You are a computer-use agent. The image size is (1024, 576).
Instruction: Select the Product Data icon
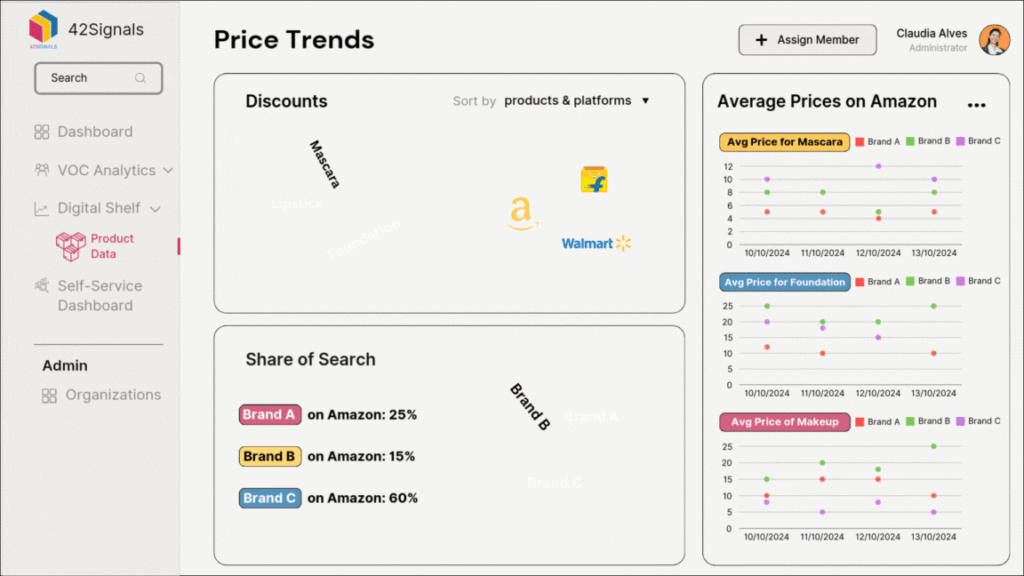[x=71, y=246]
